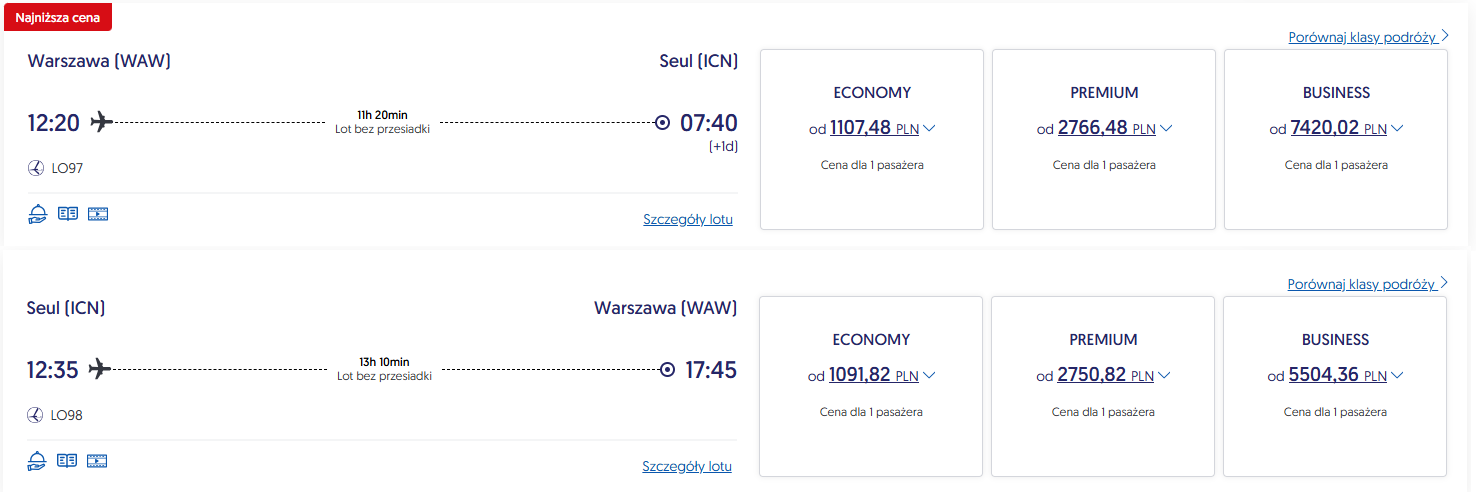
Task: Click the LOT airline logo beside LO98
Action: pos(36,415)
